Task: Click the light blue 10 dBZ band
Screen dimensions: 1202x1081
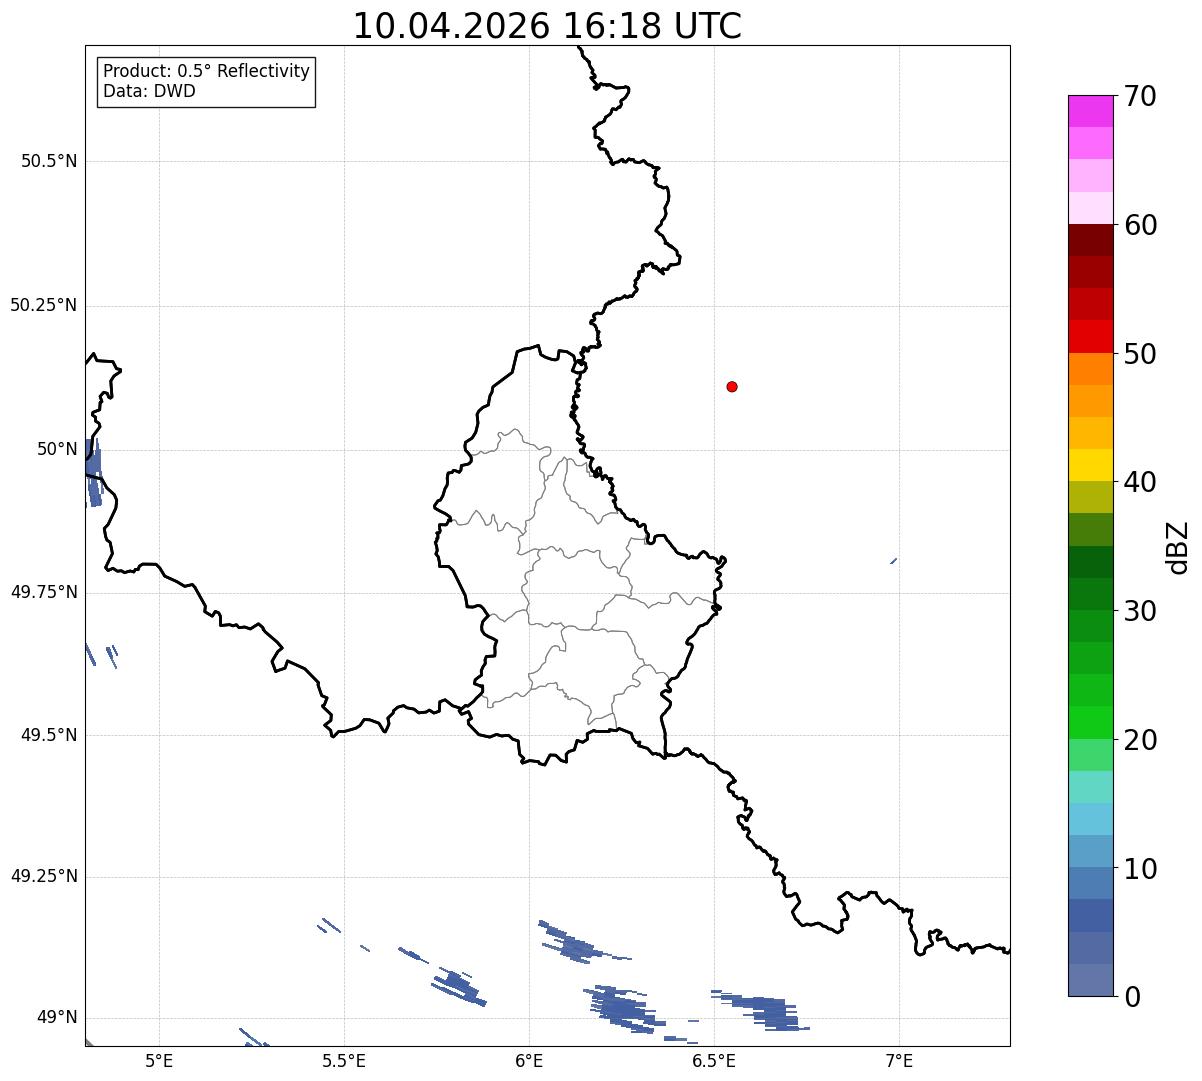Action: [x=1090, y=851]
